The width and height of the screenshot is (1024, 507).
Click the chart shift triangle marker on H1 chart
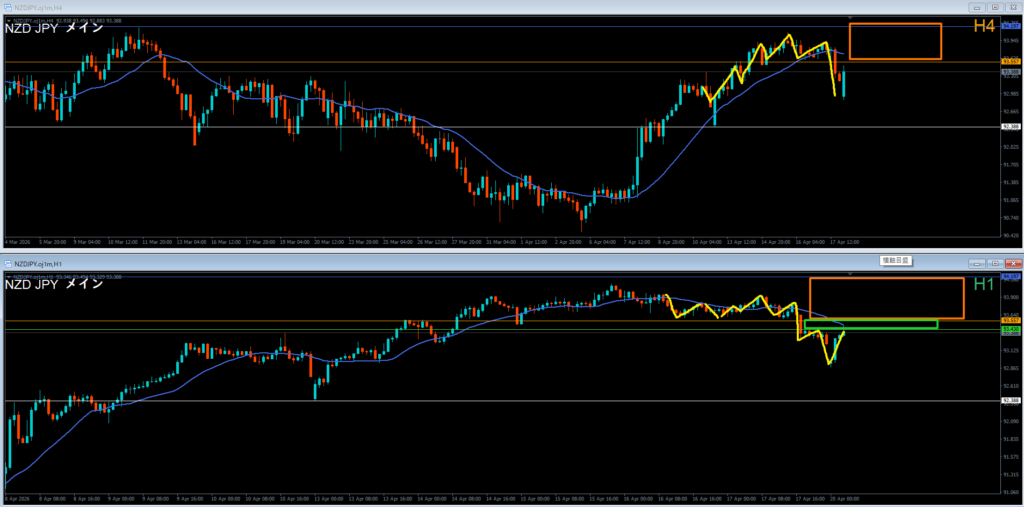tap(850, 272)
